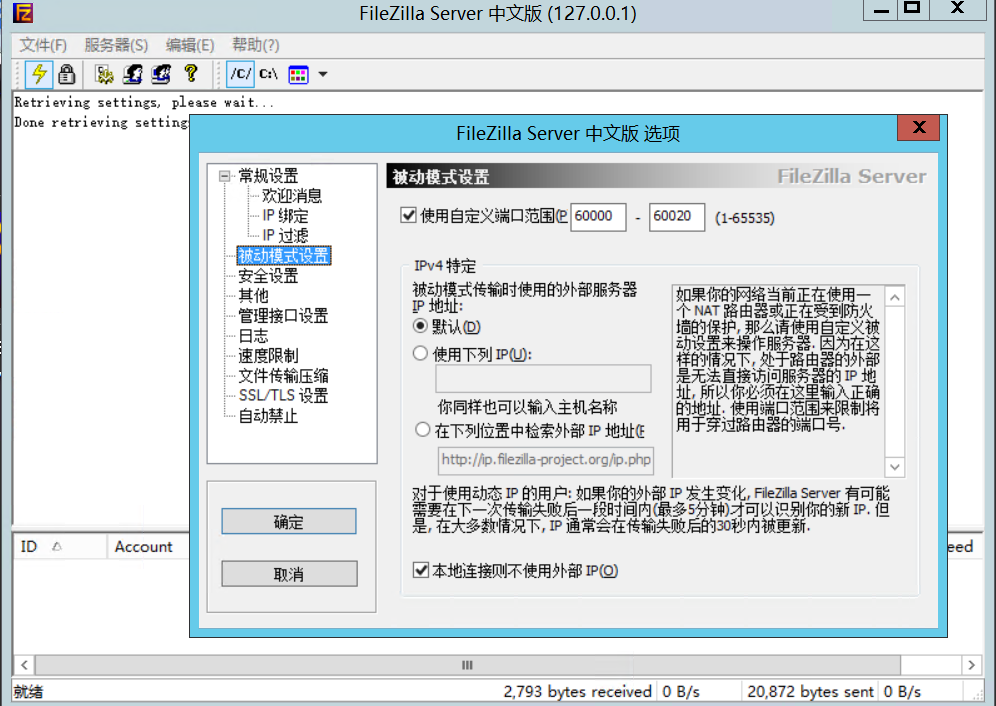
Task: Select 文件传输压缩 in the options tree
Action: [283, 376]
